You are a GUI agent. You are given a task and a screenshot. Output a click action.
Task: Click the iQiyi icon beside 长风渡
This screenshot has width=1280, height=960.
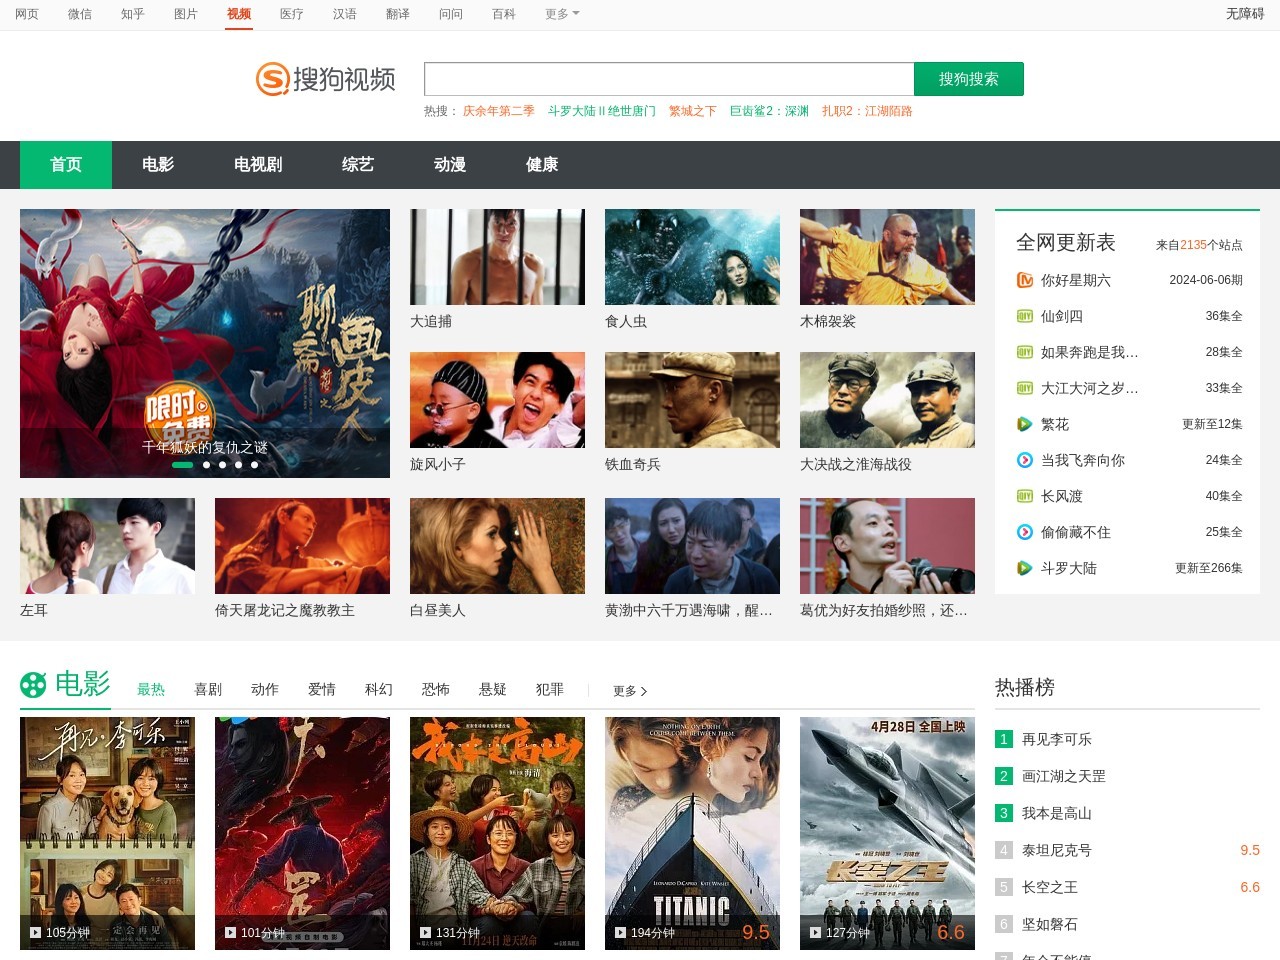pyautogui.click(x=1025, y=496)
